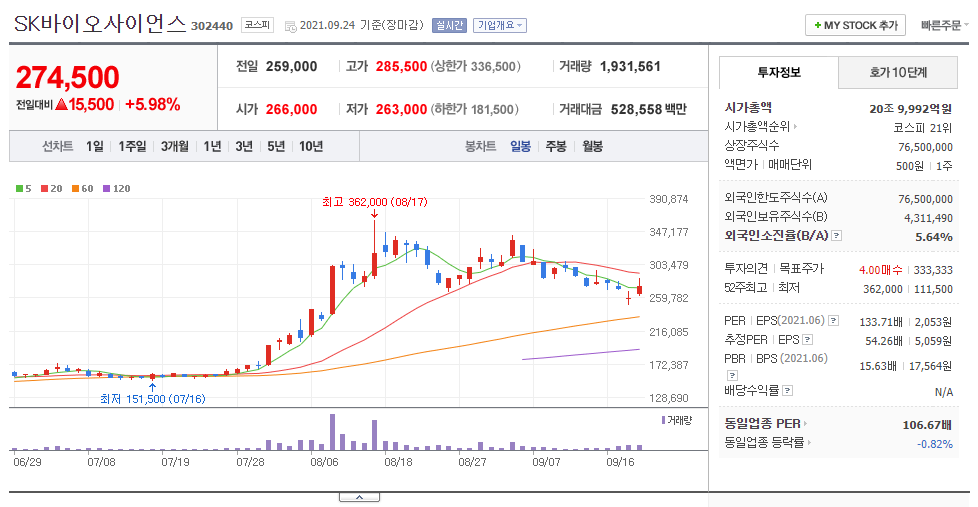The image size is (978, 507).
Task: Click the green 5-day moving average legend
Action: [x=24, y=188]
